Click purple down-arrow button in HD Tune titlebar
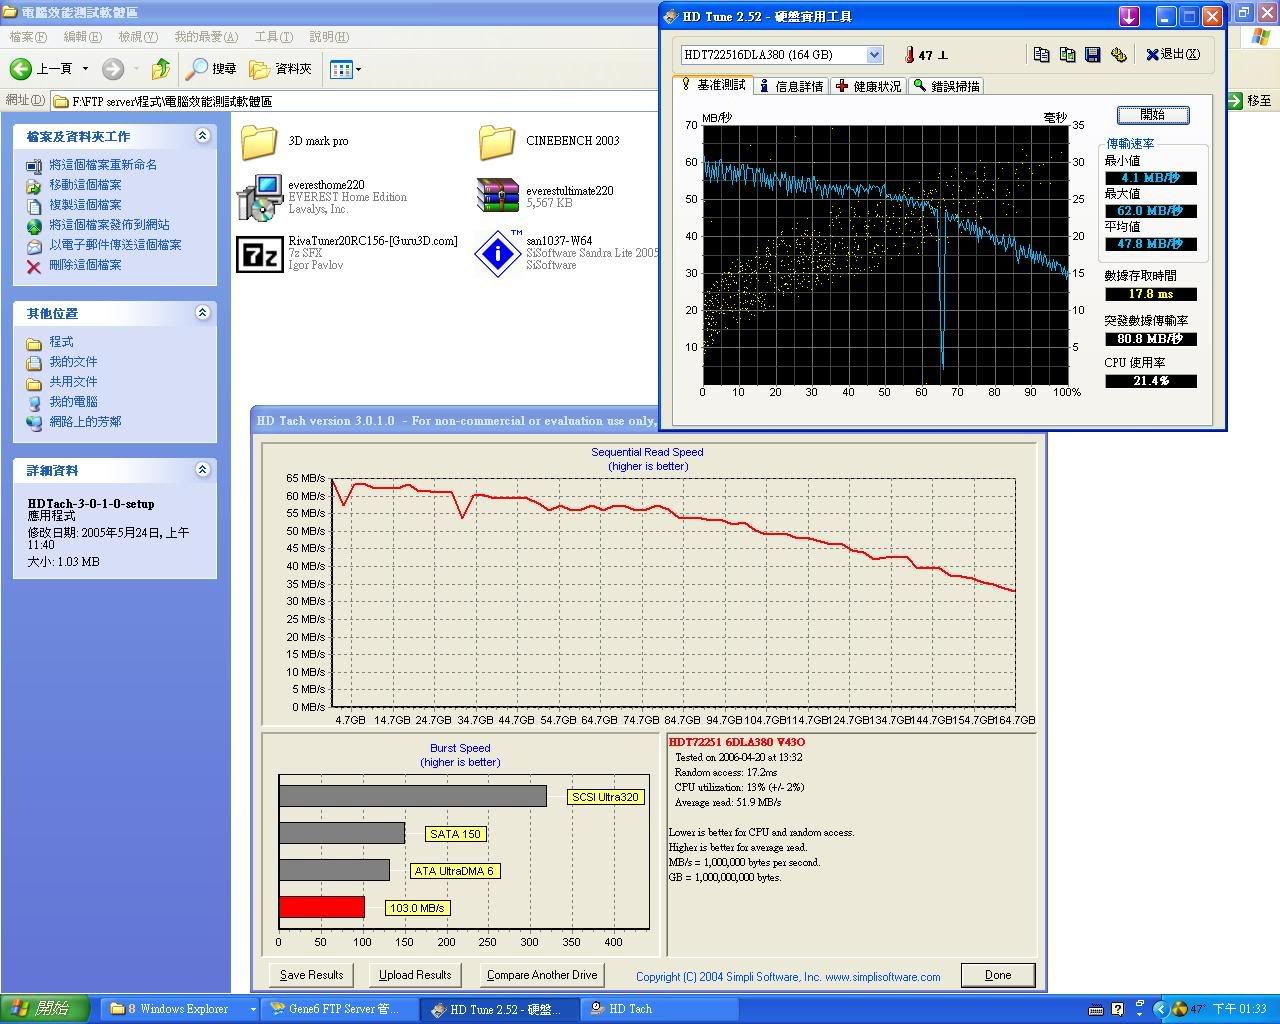The width and height of the screenshot is (1280, 1024). click(1129, 16)
